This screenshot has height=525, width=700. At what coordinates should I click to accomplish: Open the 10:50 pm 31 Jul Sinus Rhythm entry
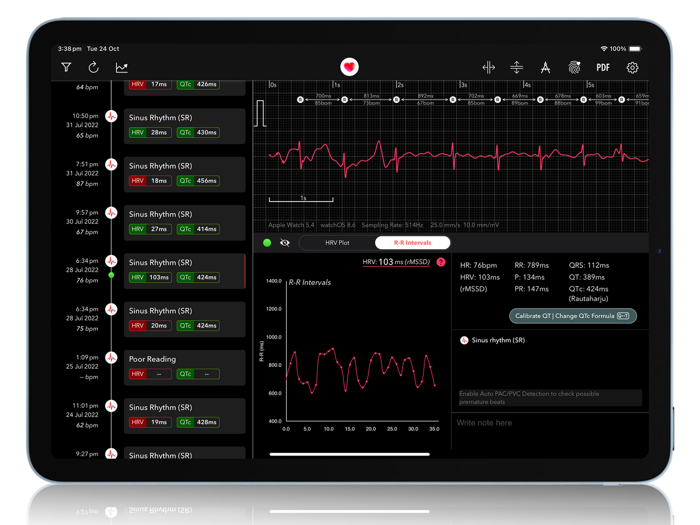click(x=184, y=126)
